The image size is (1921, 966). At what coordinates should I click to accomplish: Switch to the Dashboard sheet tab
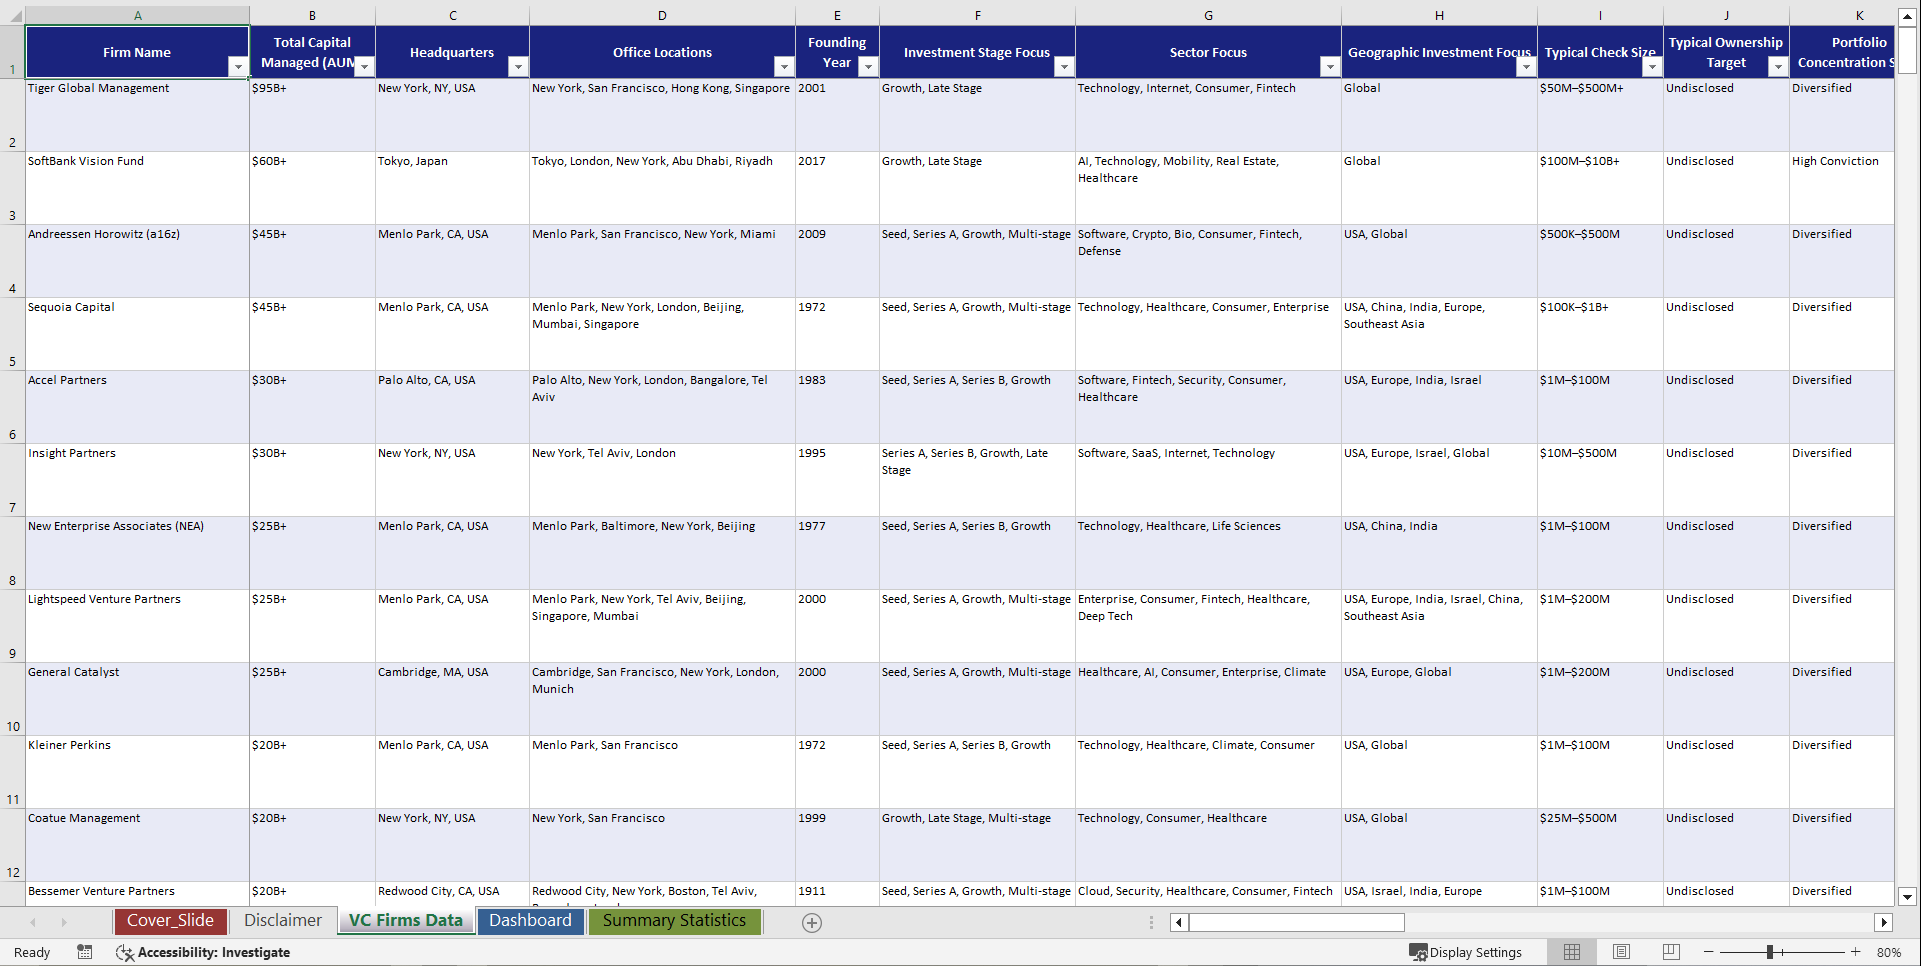pyautogui.click(x=531, y=921)
